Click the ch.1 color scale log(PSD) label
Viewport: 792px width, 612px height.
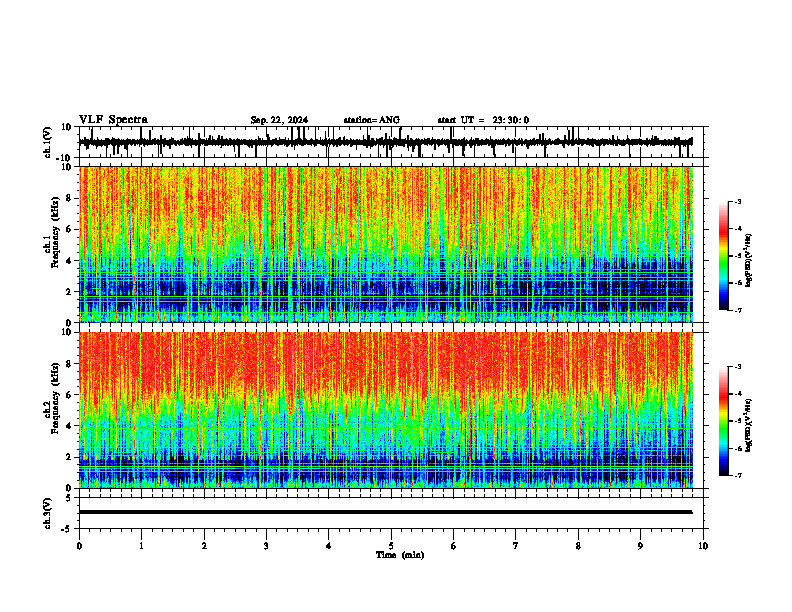(748, 260)
